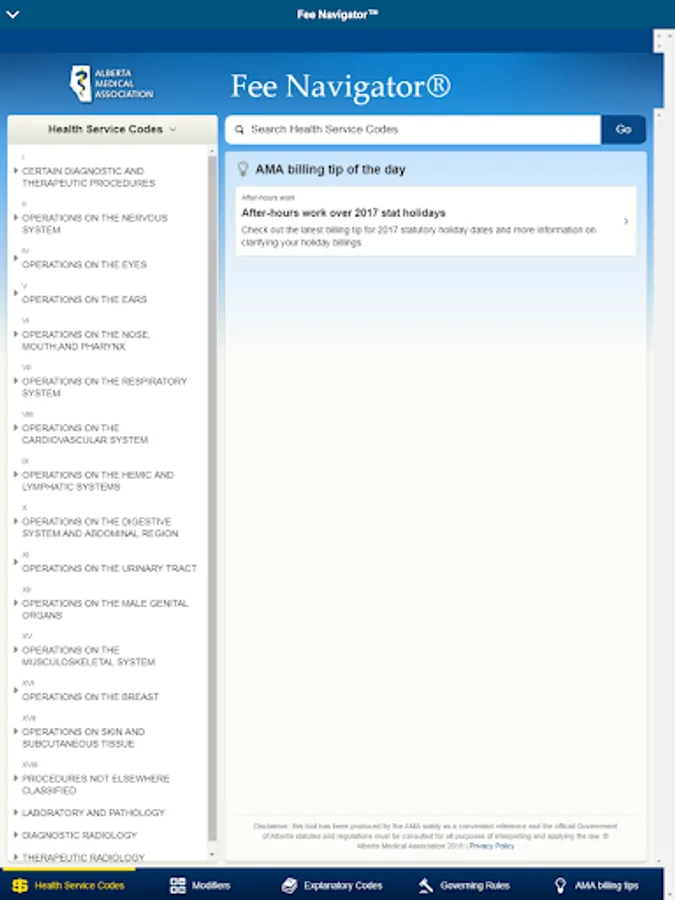Select Operations on the Cardiovascular System text
675x900 pixels.
(85, 434)
